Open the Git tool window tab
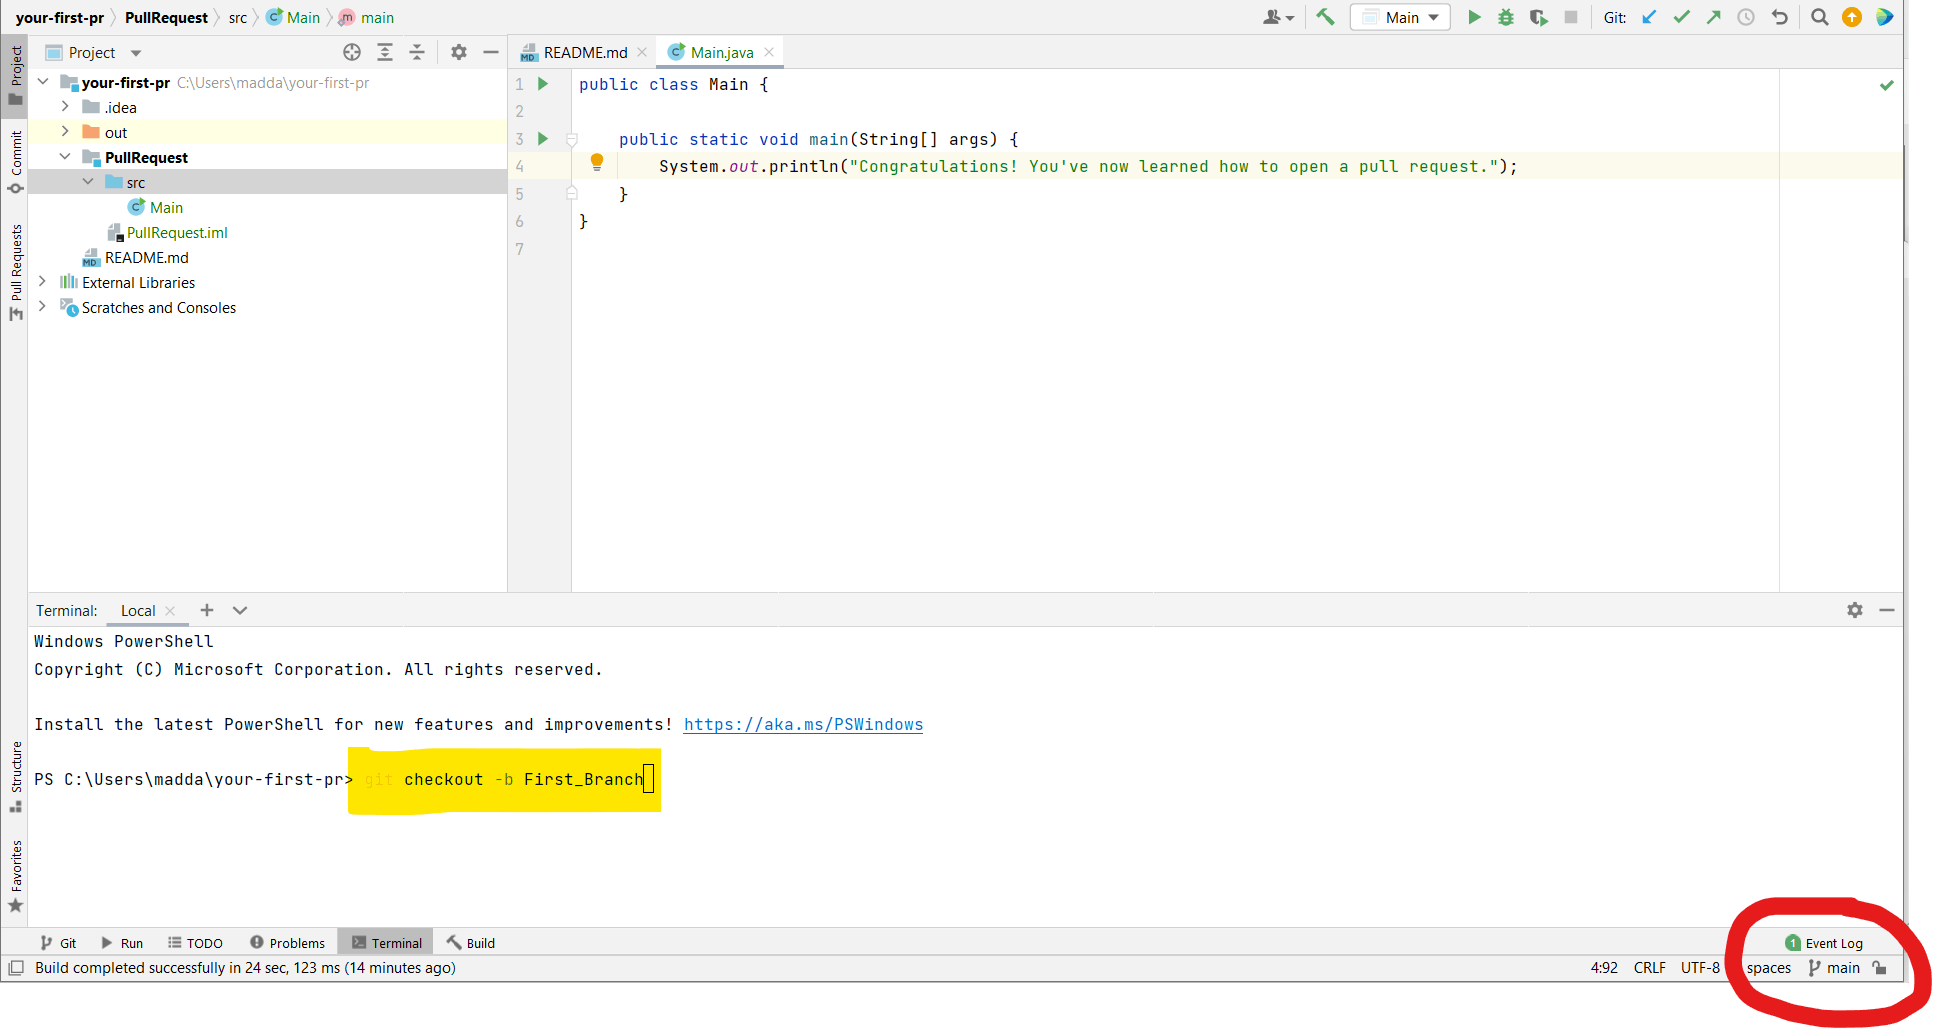Screen dimensions: 1934x1030 point(58,943)
